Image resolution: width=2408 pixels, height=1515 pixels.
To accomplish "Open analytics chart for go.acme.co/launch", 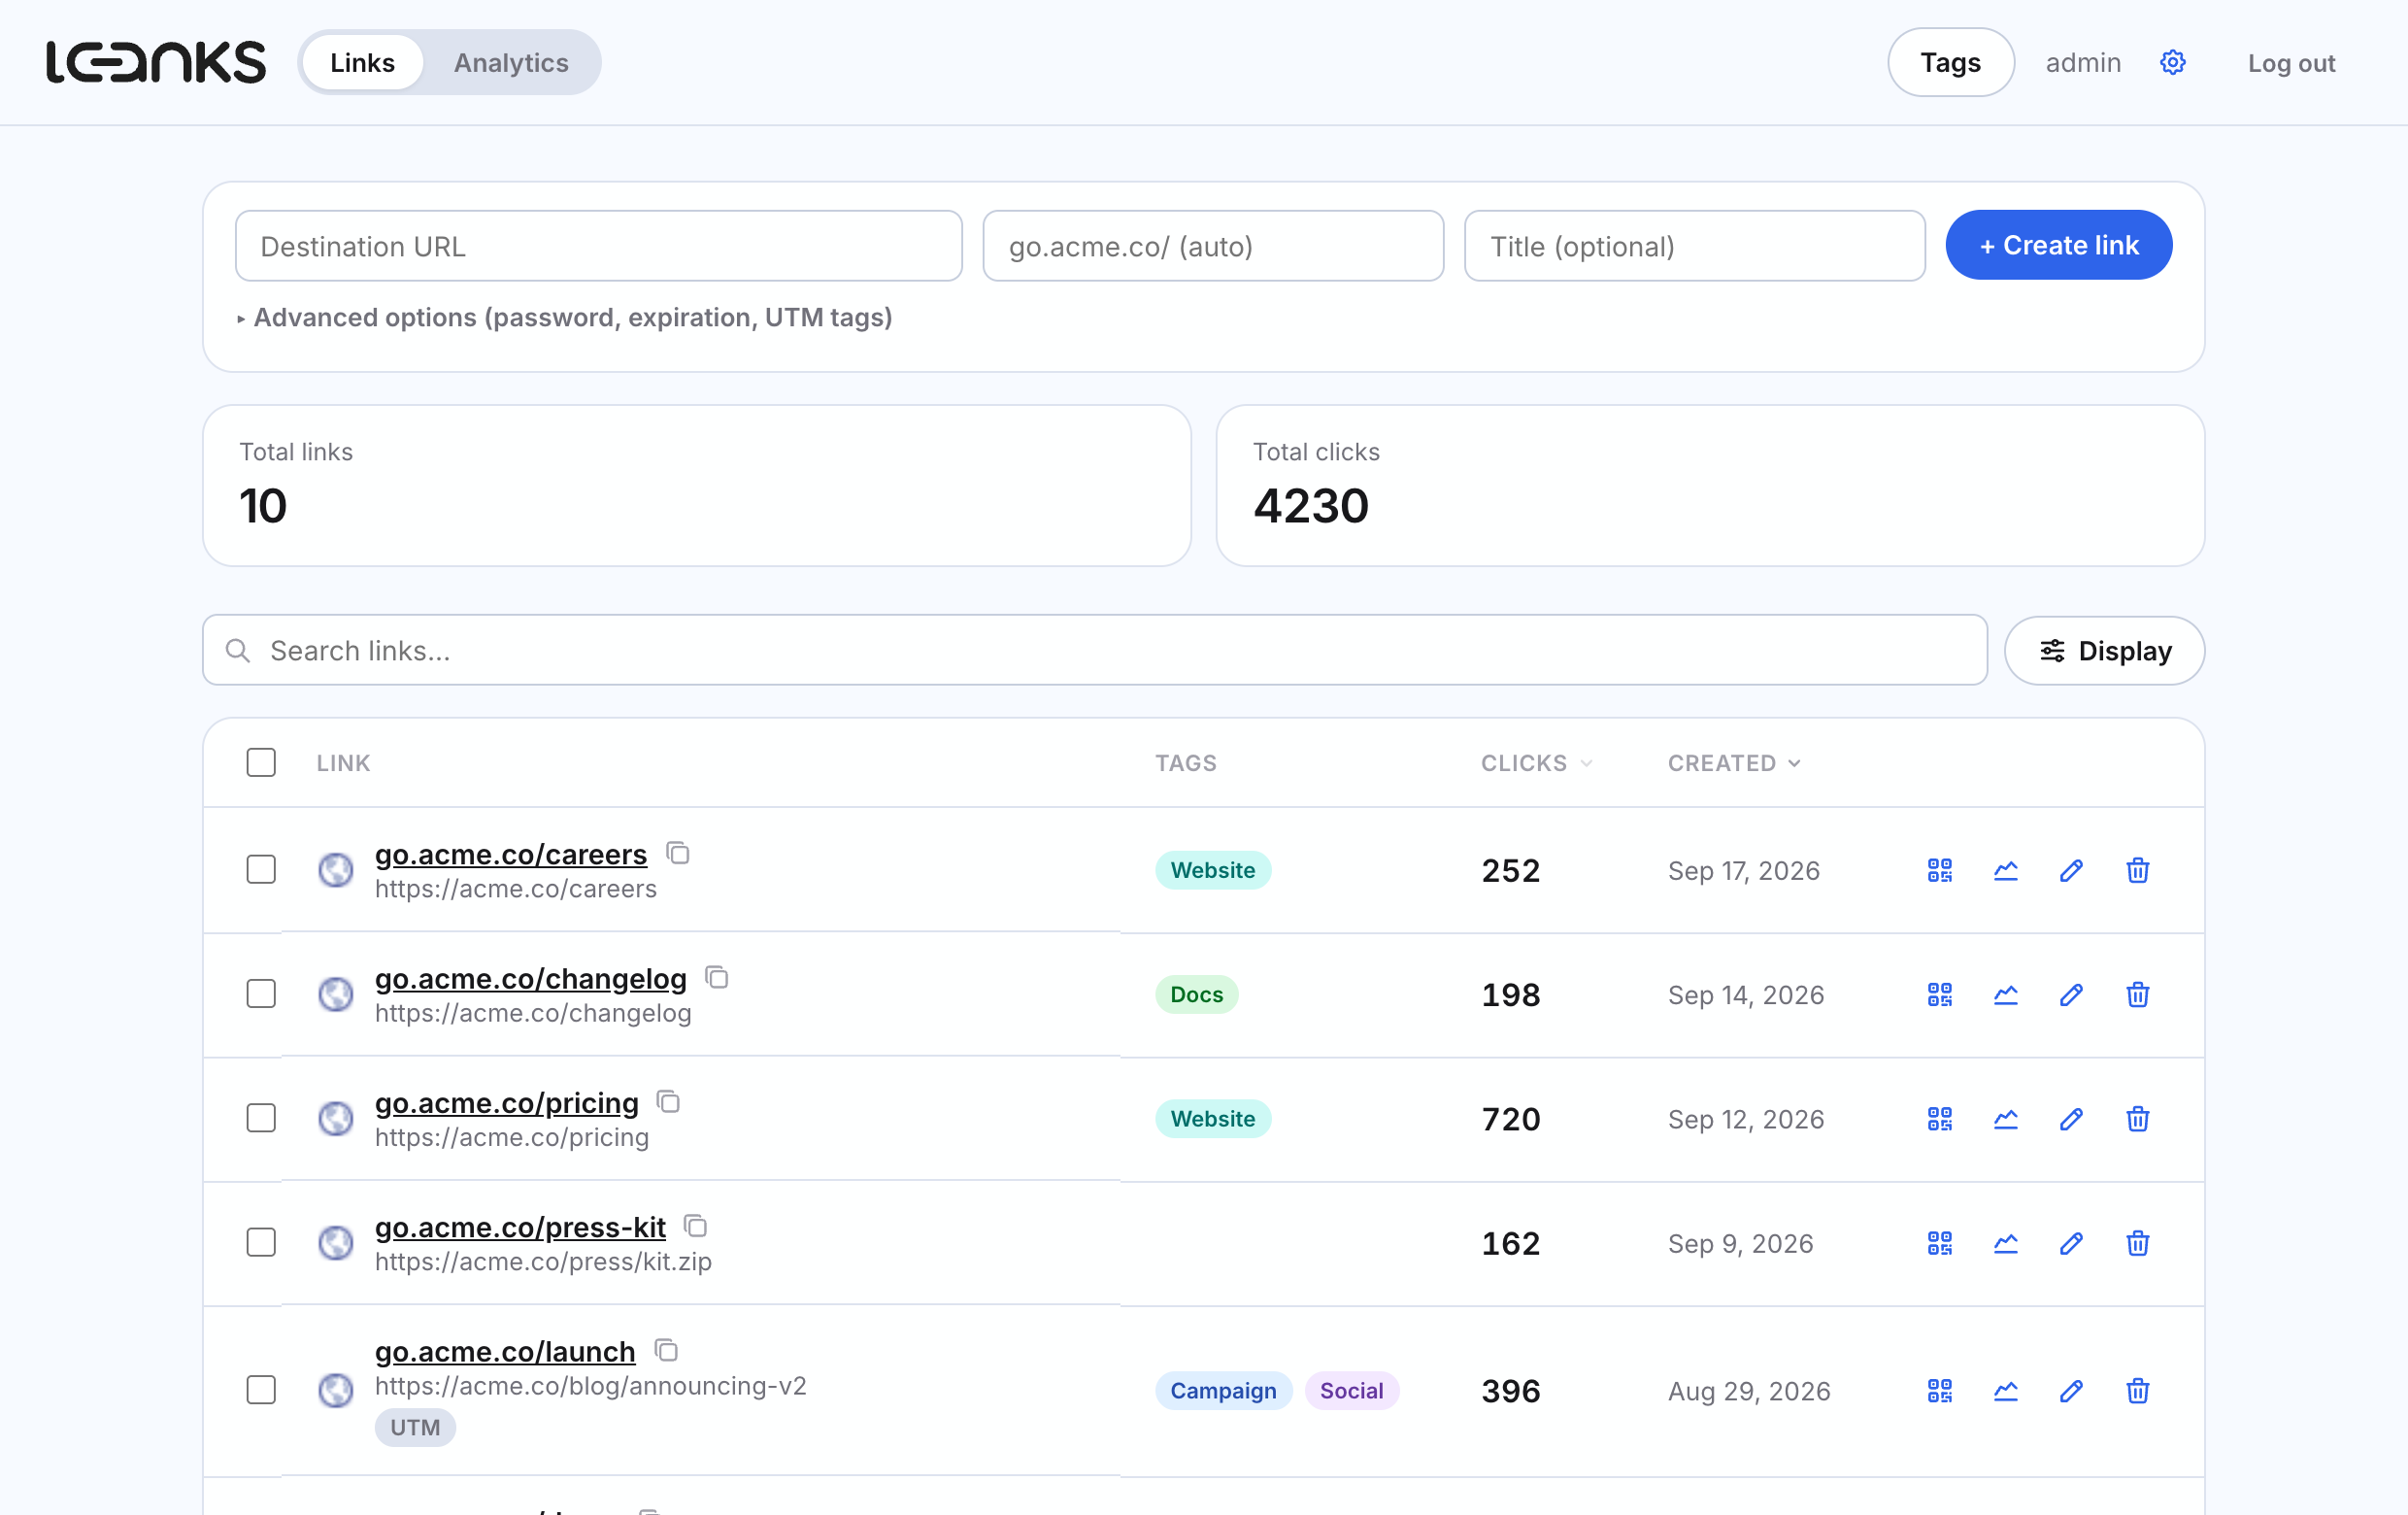I will [x=2006, y=1391].
